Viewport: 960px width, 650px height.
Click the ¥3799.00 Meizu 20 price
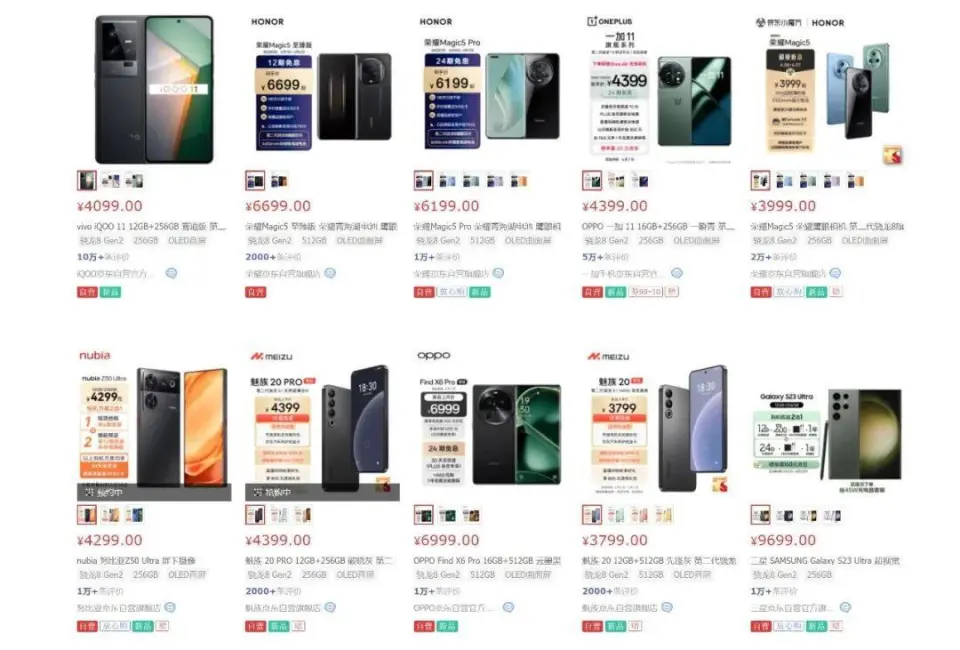pos(615,540)
